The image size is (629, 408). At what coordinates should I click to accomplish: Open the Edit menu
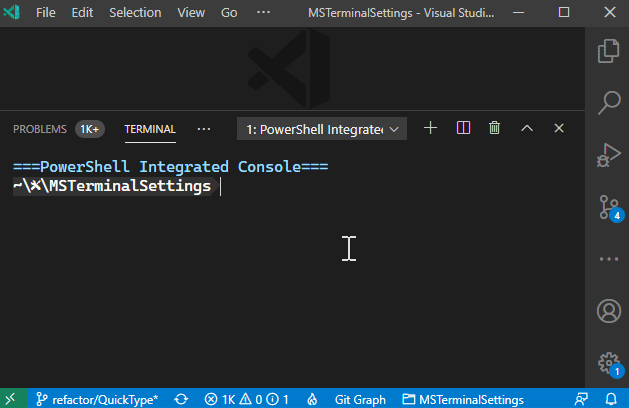click(82, 13)
